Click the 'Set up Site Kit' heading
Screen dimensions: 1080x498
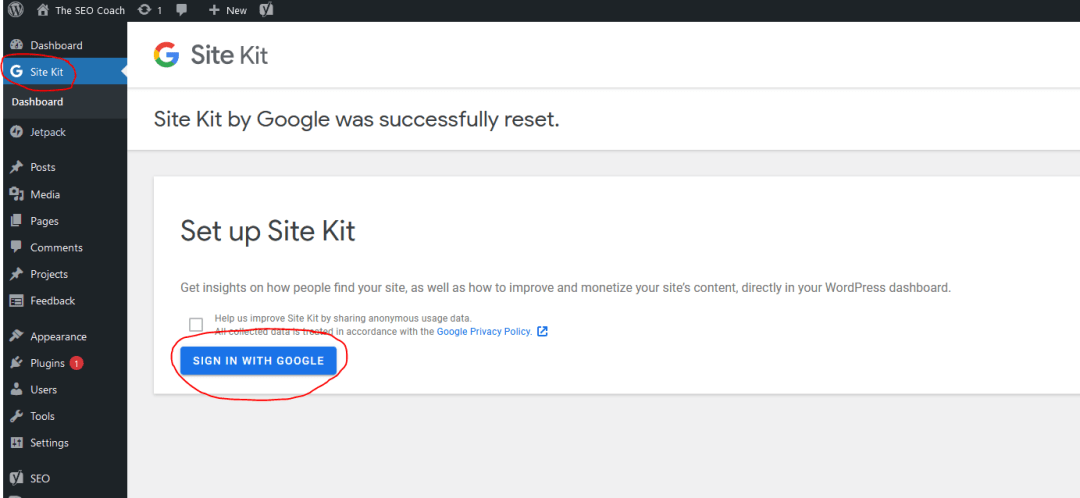click(268, 231)
